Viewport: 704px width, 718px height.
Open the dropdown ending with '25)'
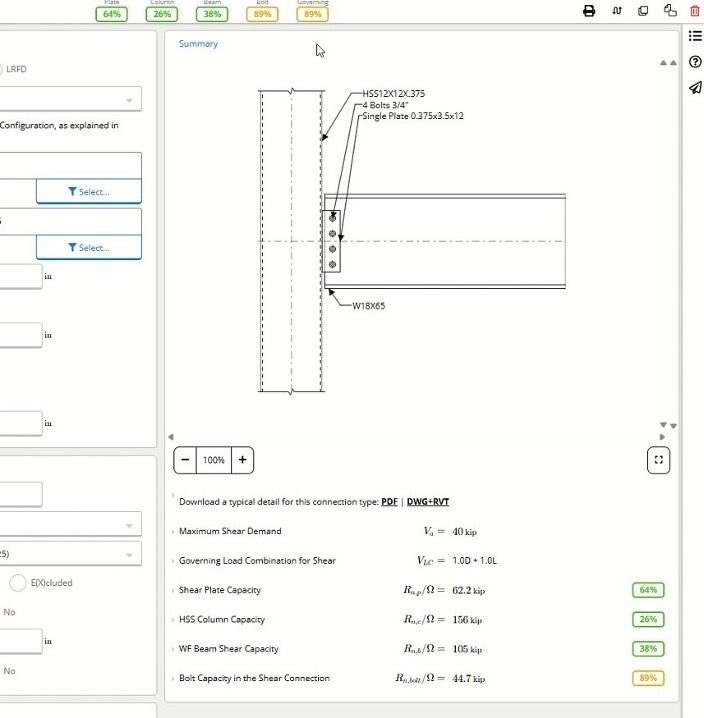tap(71, 554)
